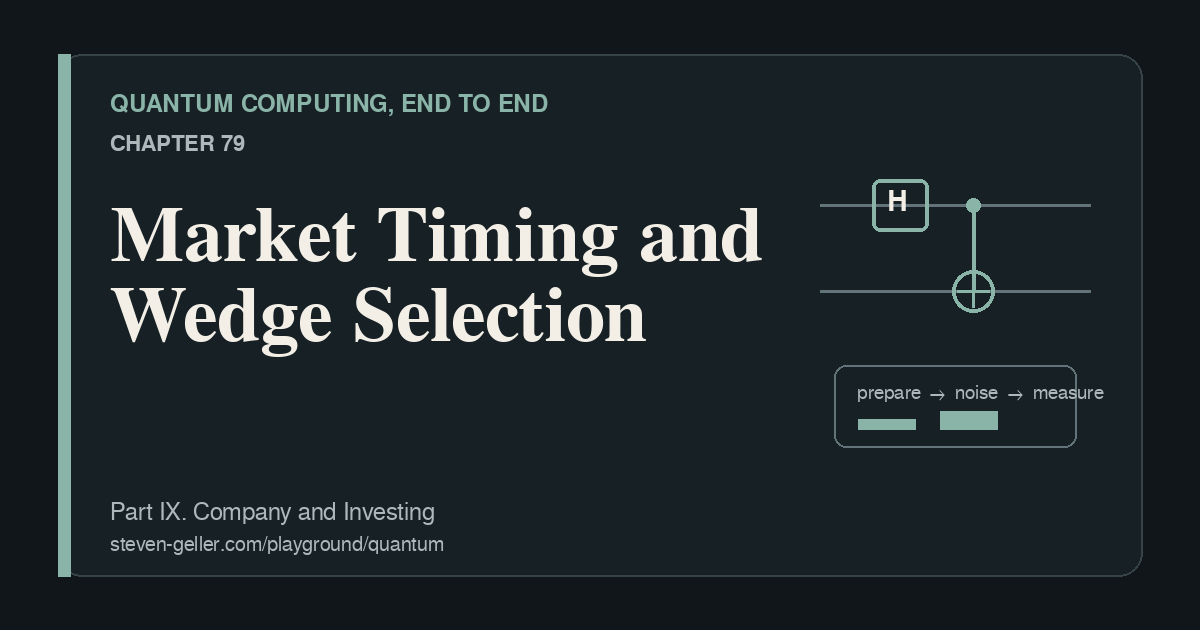Screen dimensions: 1200x630
Task: Click the Part IX. Company and Investing text
Action: tap(272, 512)
